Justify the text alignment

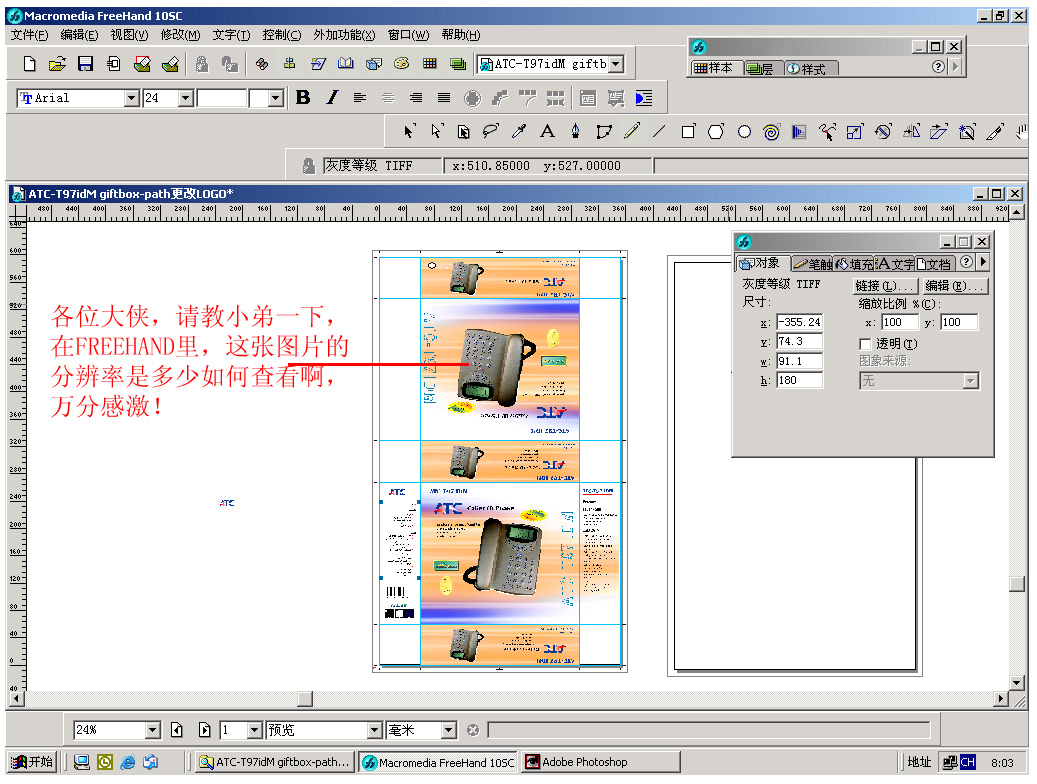click(x=444, y=98)
